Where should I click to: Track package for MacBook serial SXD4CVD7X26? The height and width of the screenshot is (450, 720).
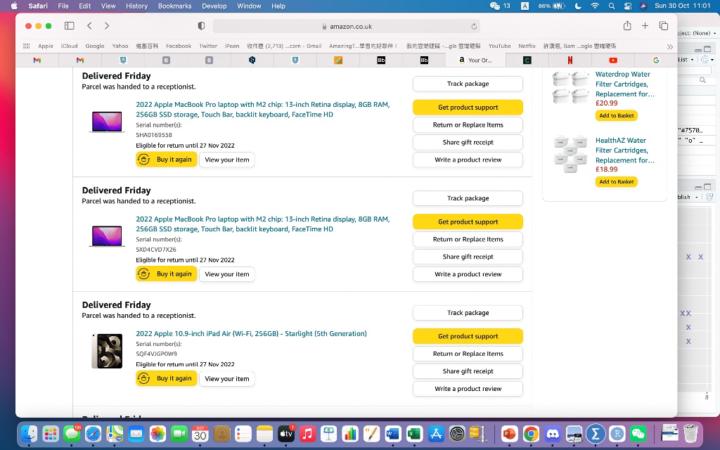click(467, 198)
